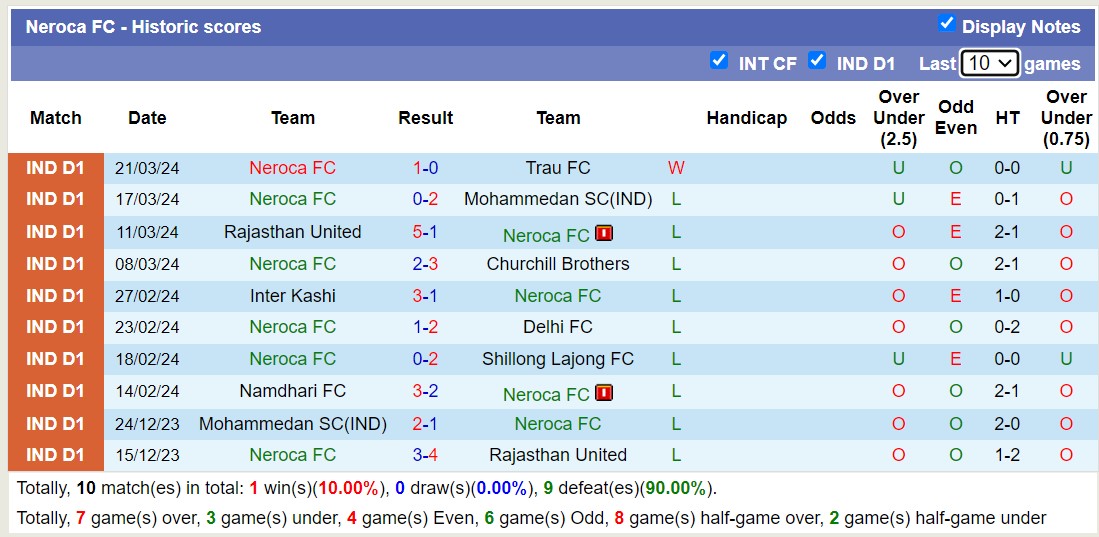Click the Over Under (2.5) column header
This screenshot has width=1099, height=537.
[x=898, y=118]
